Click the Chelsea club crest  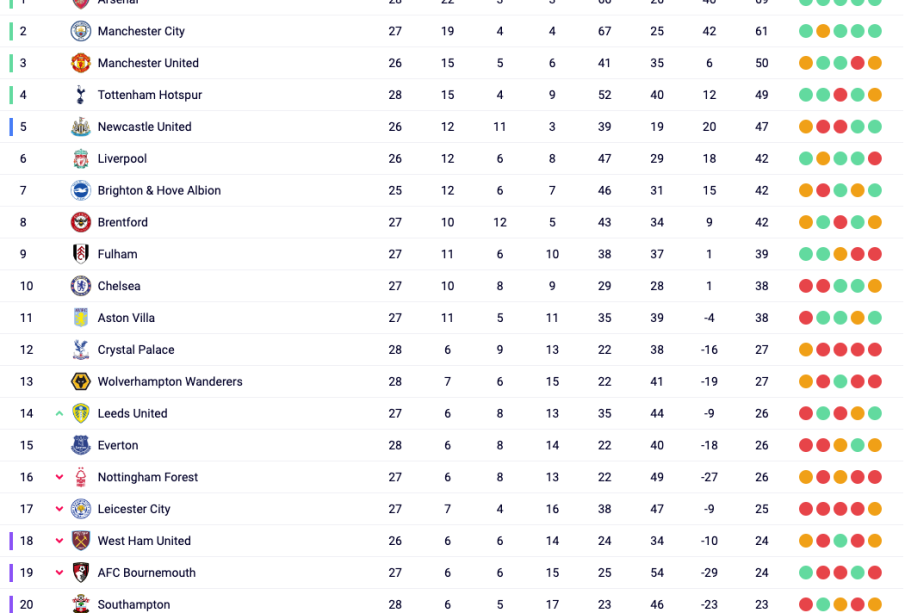tap(81, 286)
